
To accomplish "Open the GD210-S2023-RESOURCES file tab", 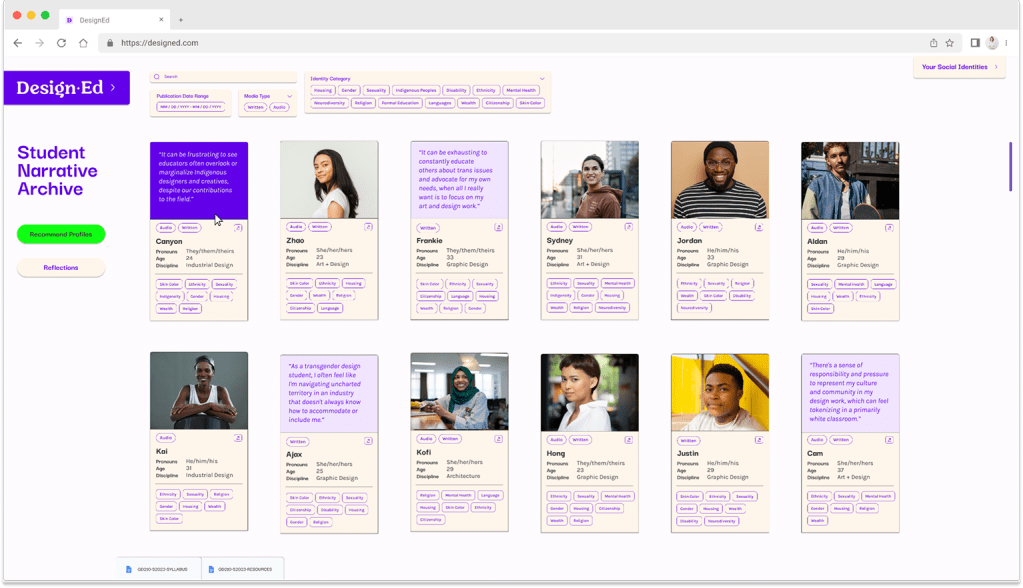I will click(x=242, y=569).
